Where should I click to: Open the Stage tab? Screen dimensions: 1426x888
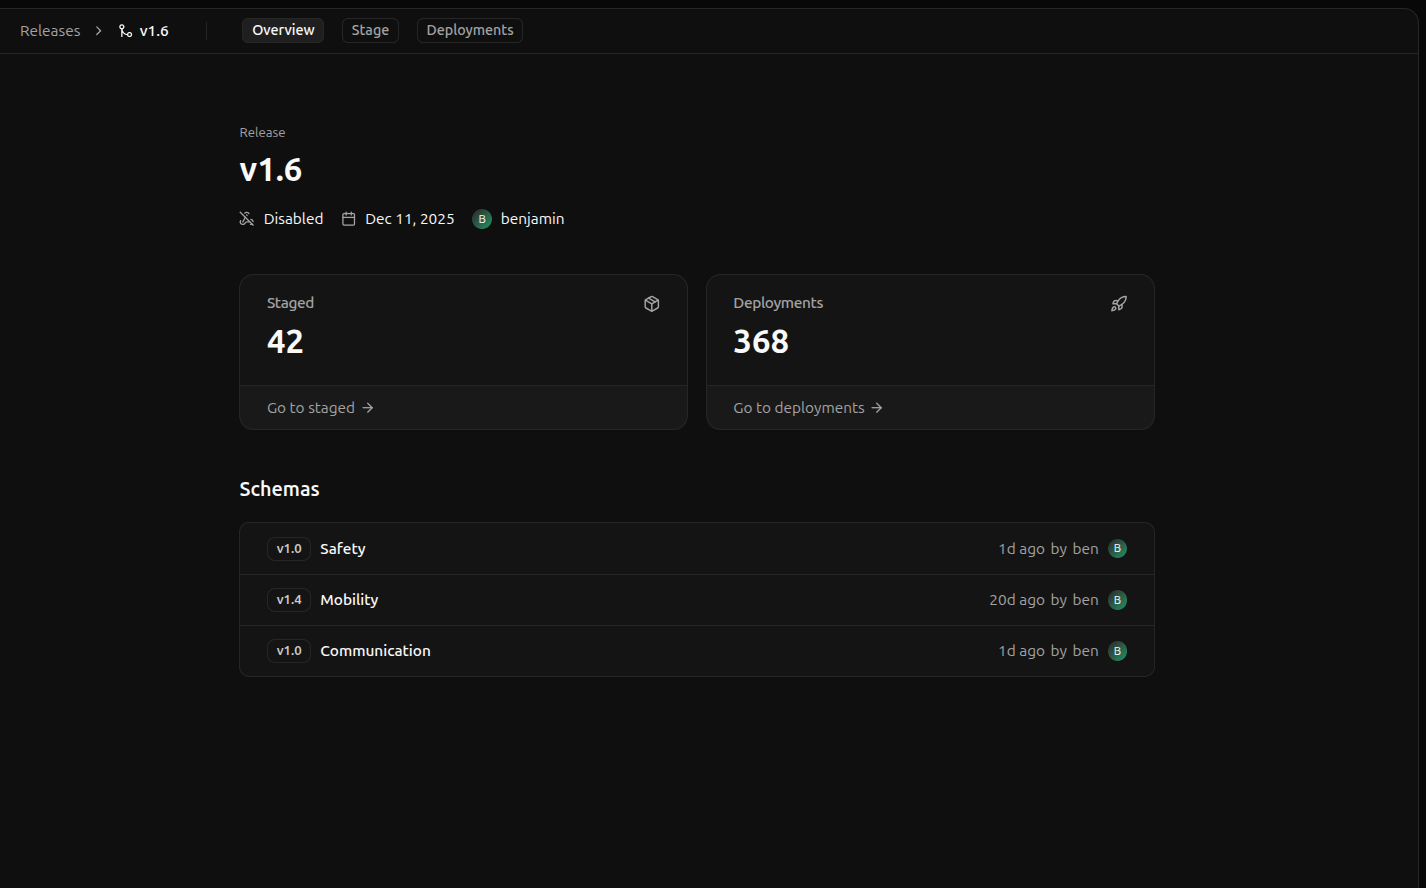(x=370, y=31)
